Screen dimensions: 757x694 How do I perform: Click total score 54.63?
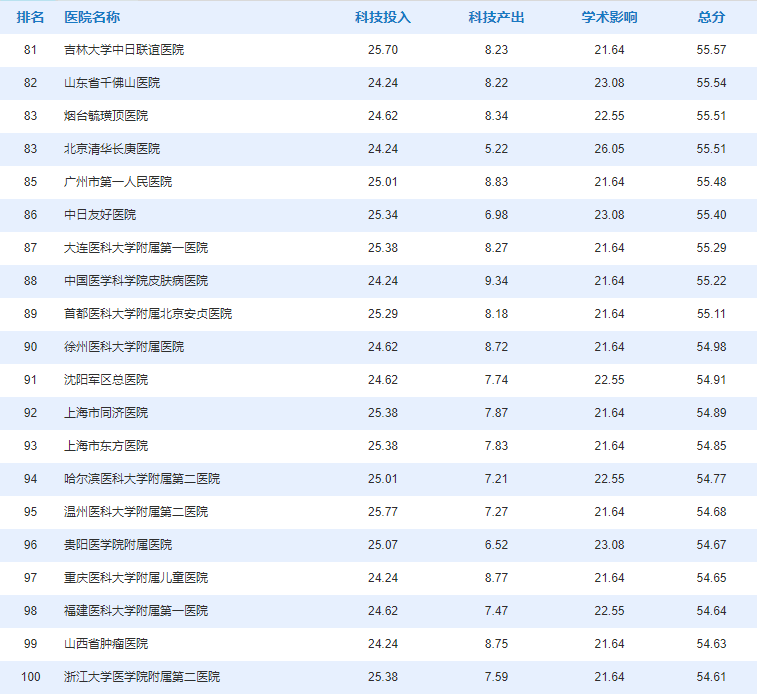point(711,644)
